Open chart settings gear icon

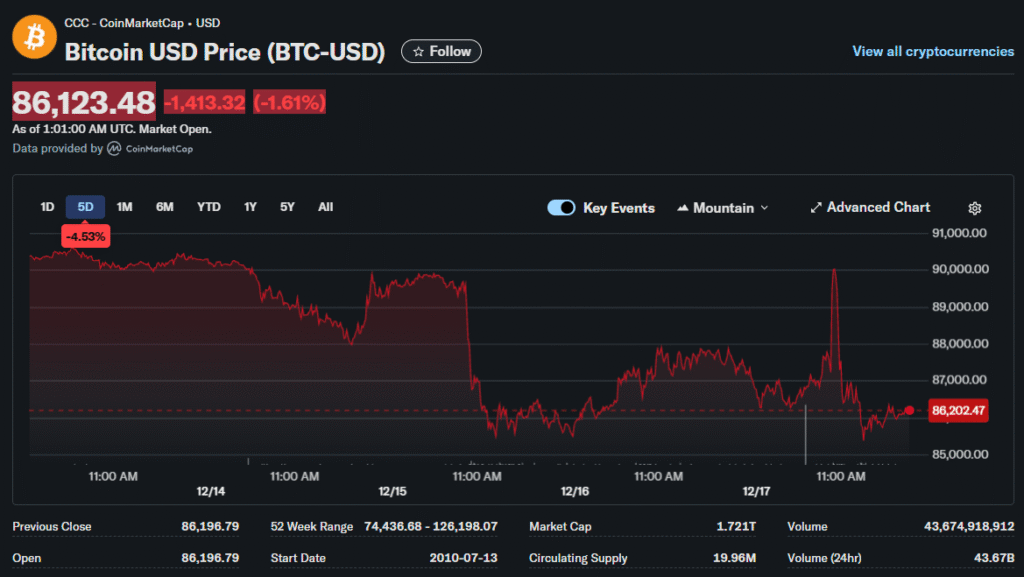(975, 208)
